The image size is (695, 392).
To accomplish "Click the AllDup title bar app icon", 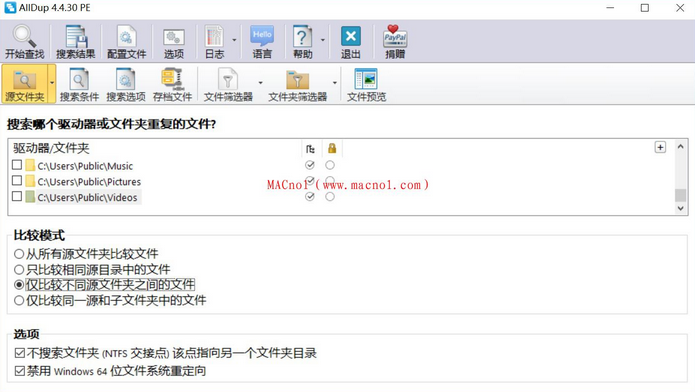I will [x=10, y=8].
